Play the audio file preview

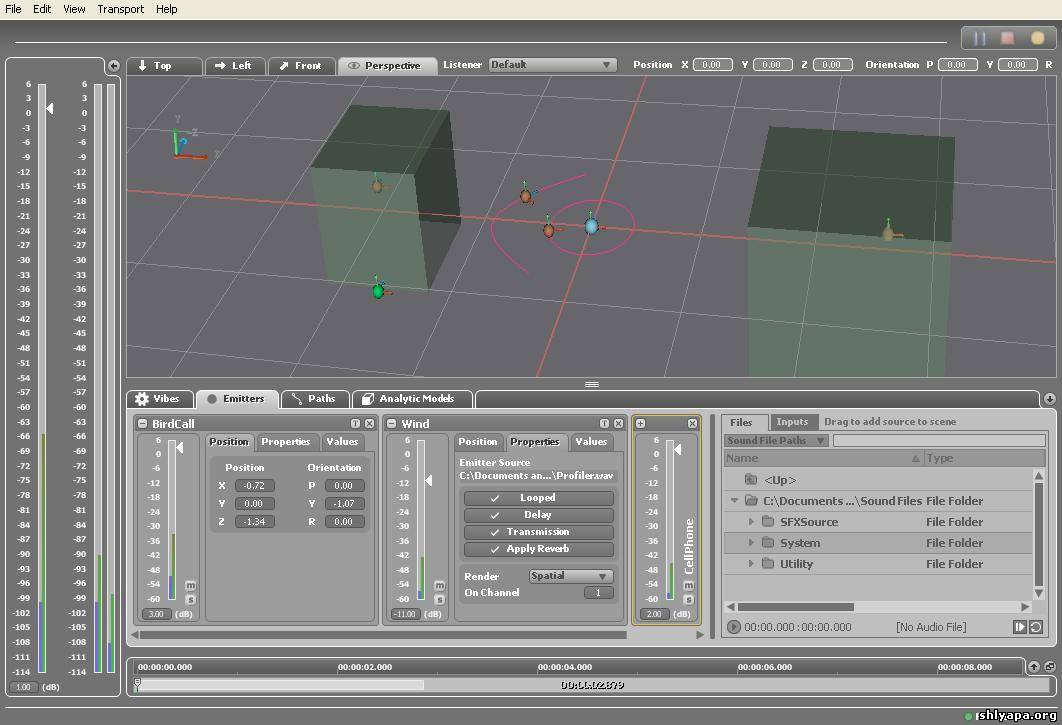[x=734, y=627]
